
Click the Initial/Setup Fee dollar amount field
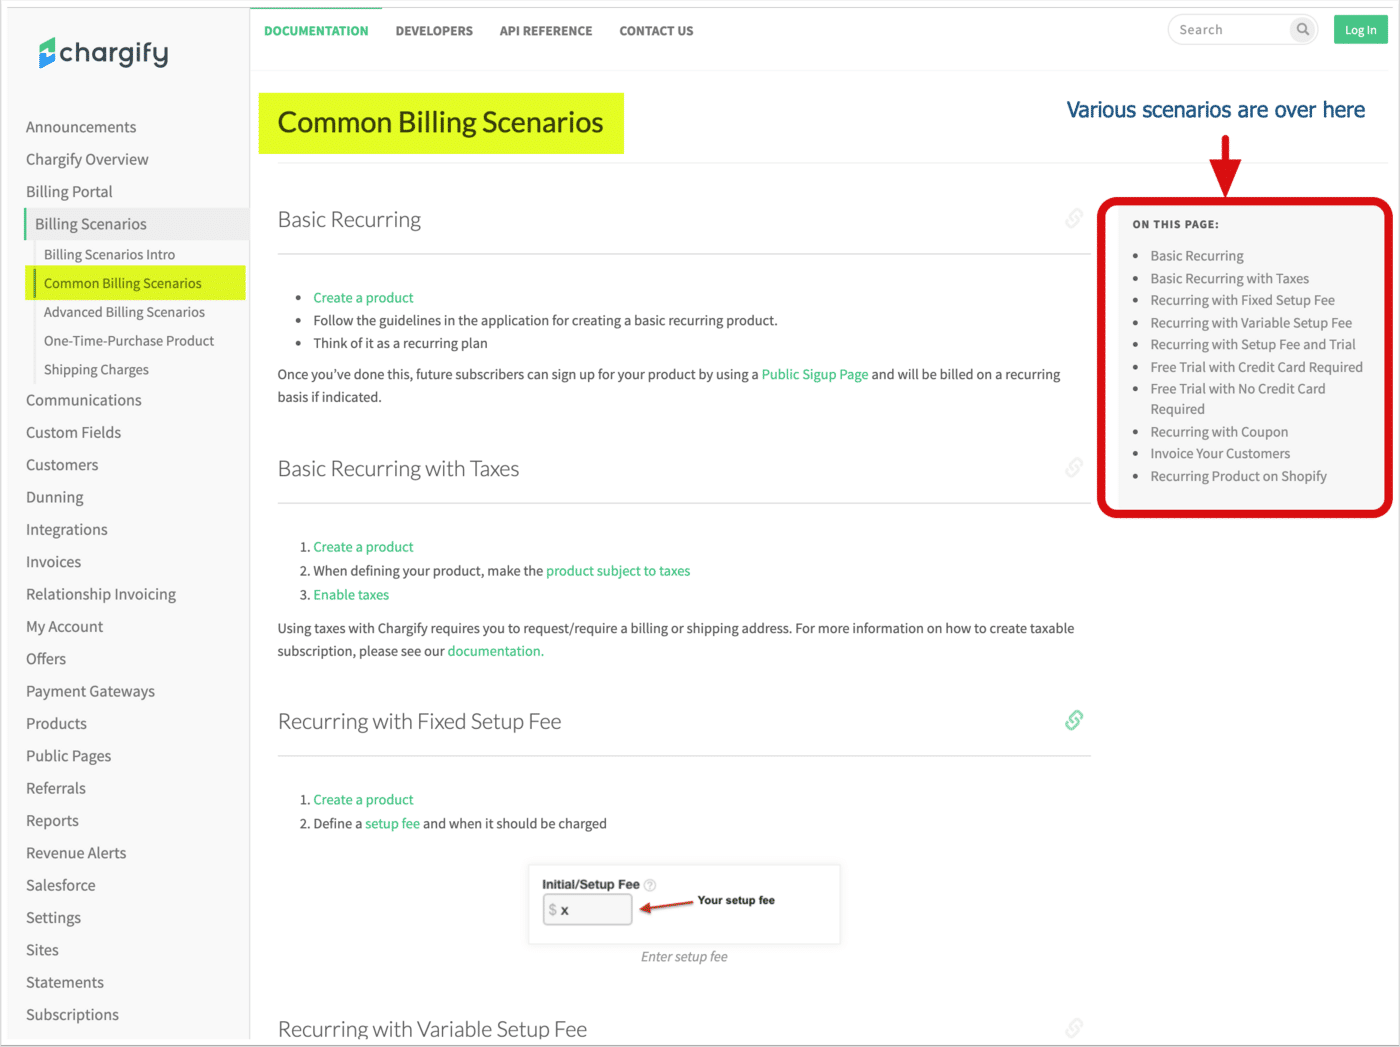click(x=587, y=909)
